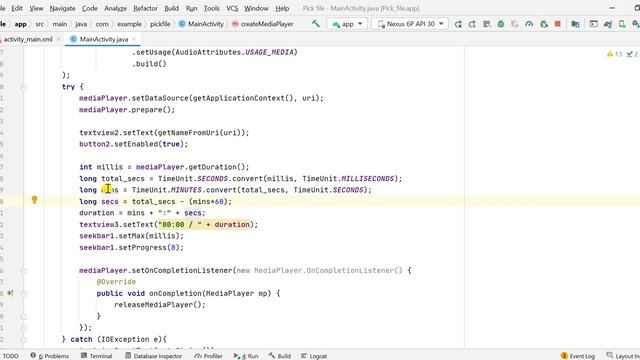Open the Help menu
This screenshot has width=640, height=360.
282,8
